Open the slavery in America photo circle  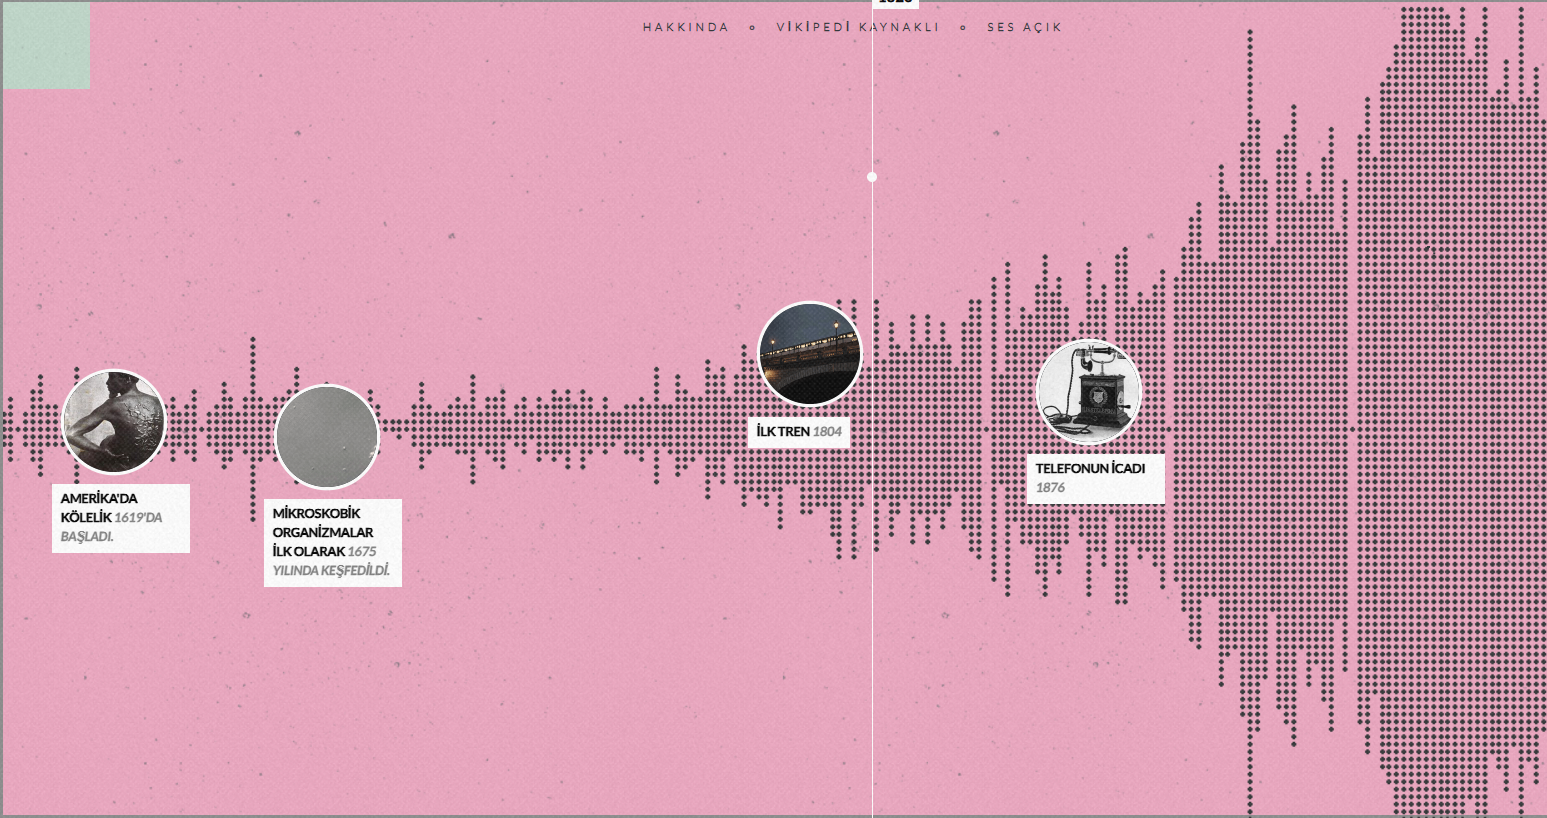click(x=114, y=421)
